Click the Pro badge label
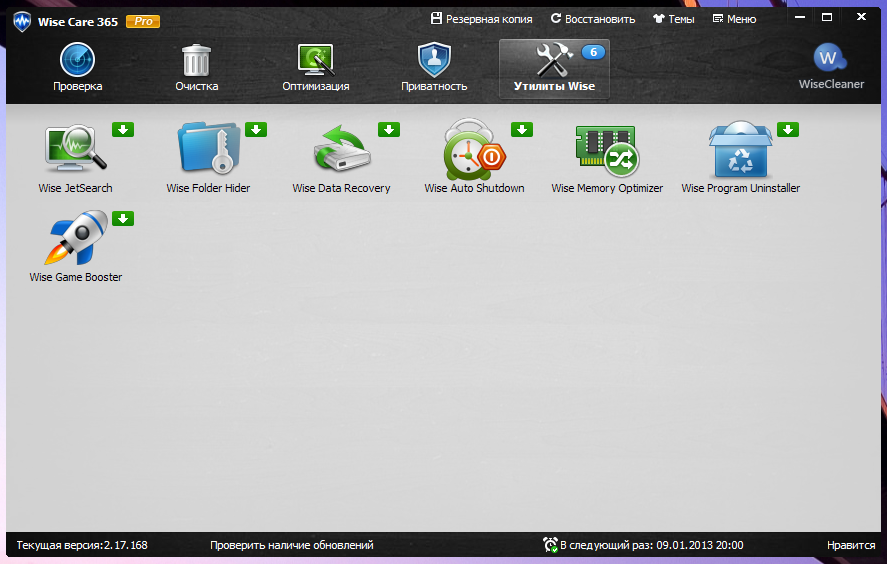The image size is (887, 564). tap(143, 21)
